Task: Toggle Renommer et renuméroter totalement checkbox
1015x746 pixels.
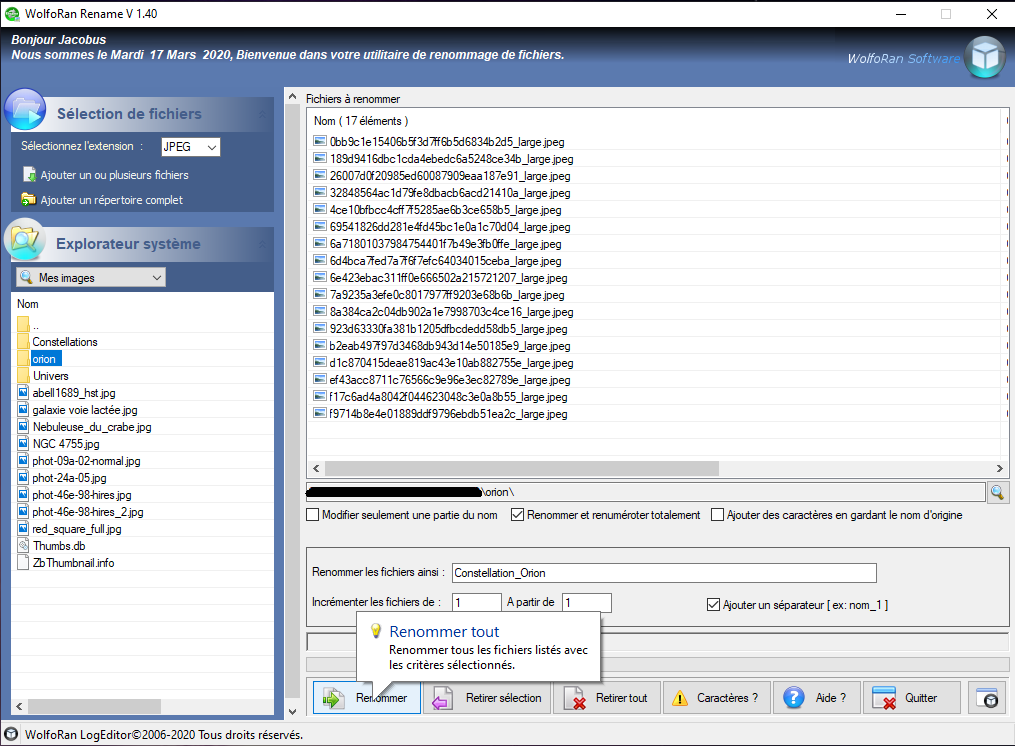Action: pyautogui.click(x=518, y=516)
